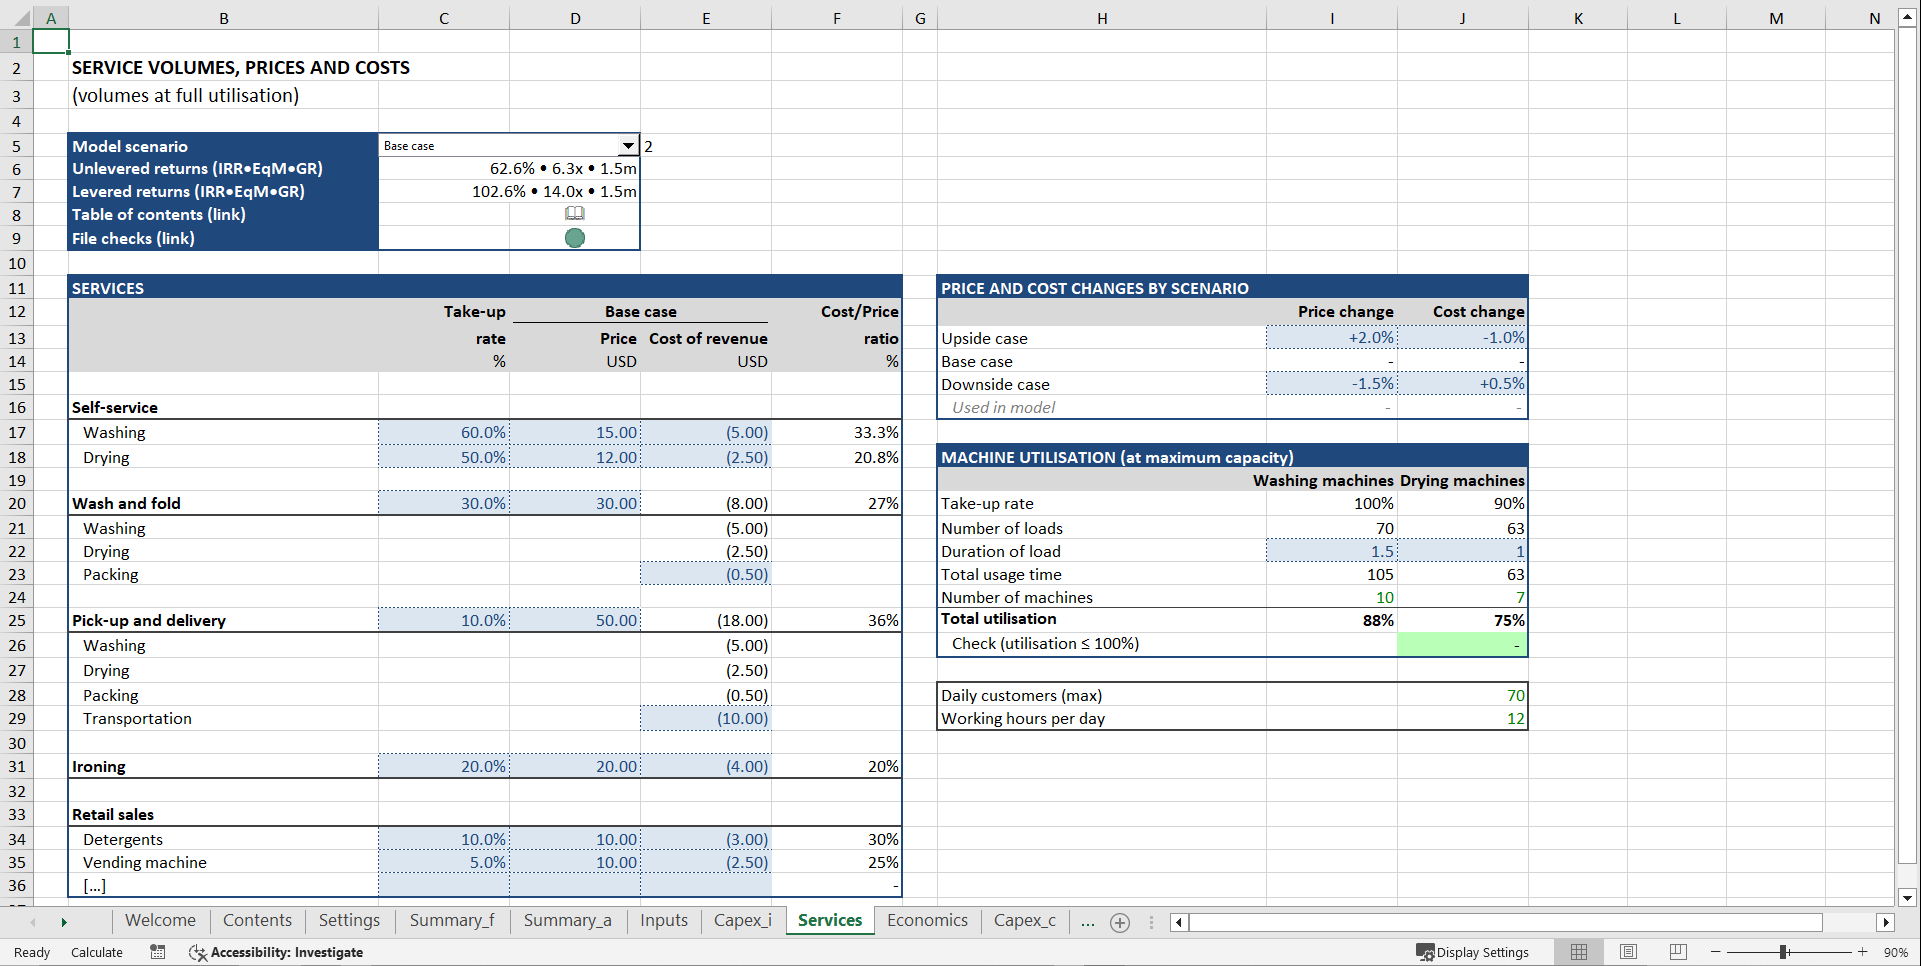Click the sheet navigation right arrow
The width and height of the screenshot is (1921, 966).
pyautogui.click(x=64, y=922)
